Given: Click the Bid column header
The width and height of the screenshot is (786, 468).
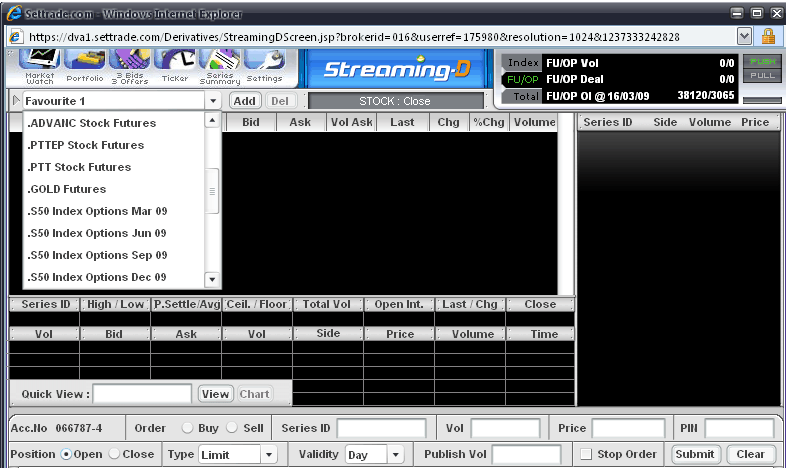Looking at the screenshot, I should point(251,122).
